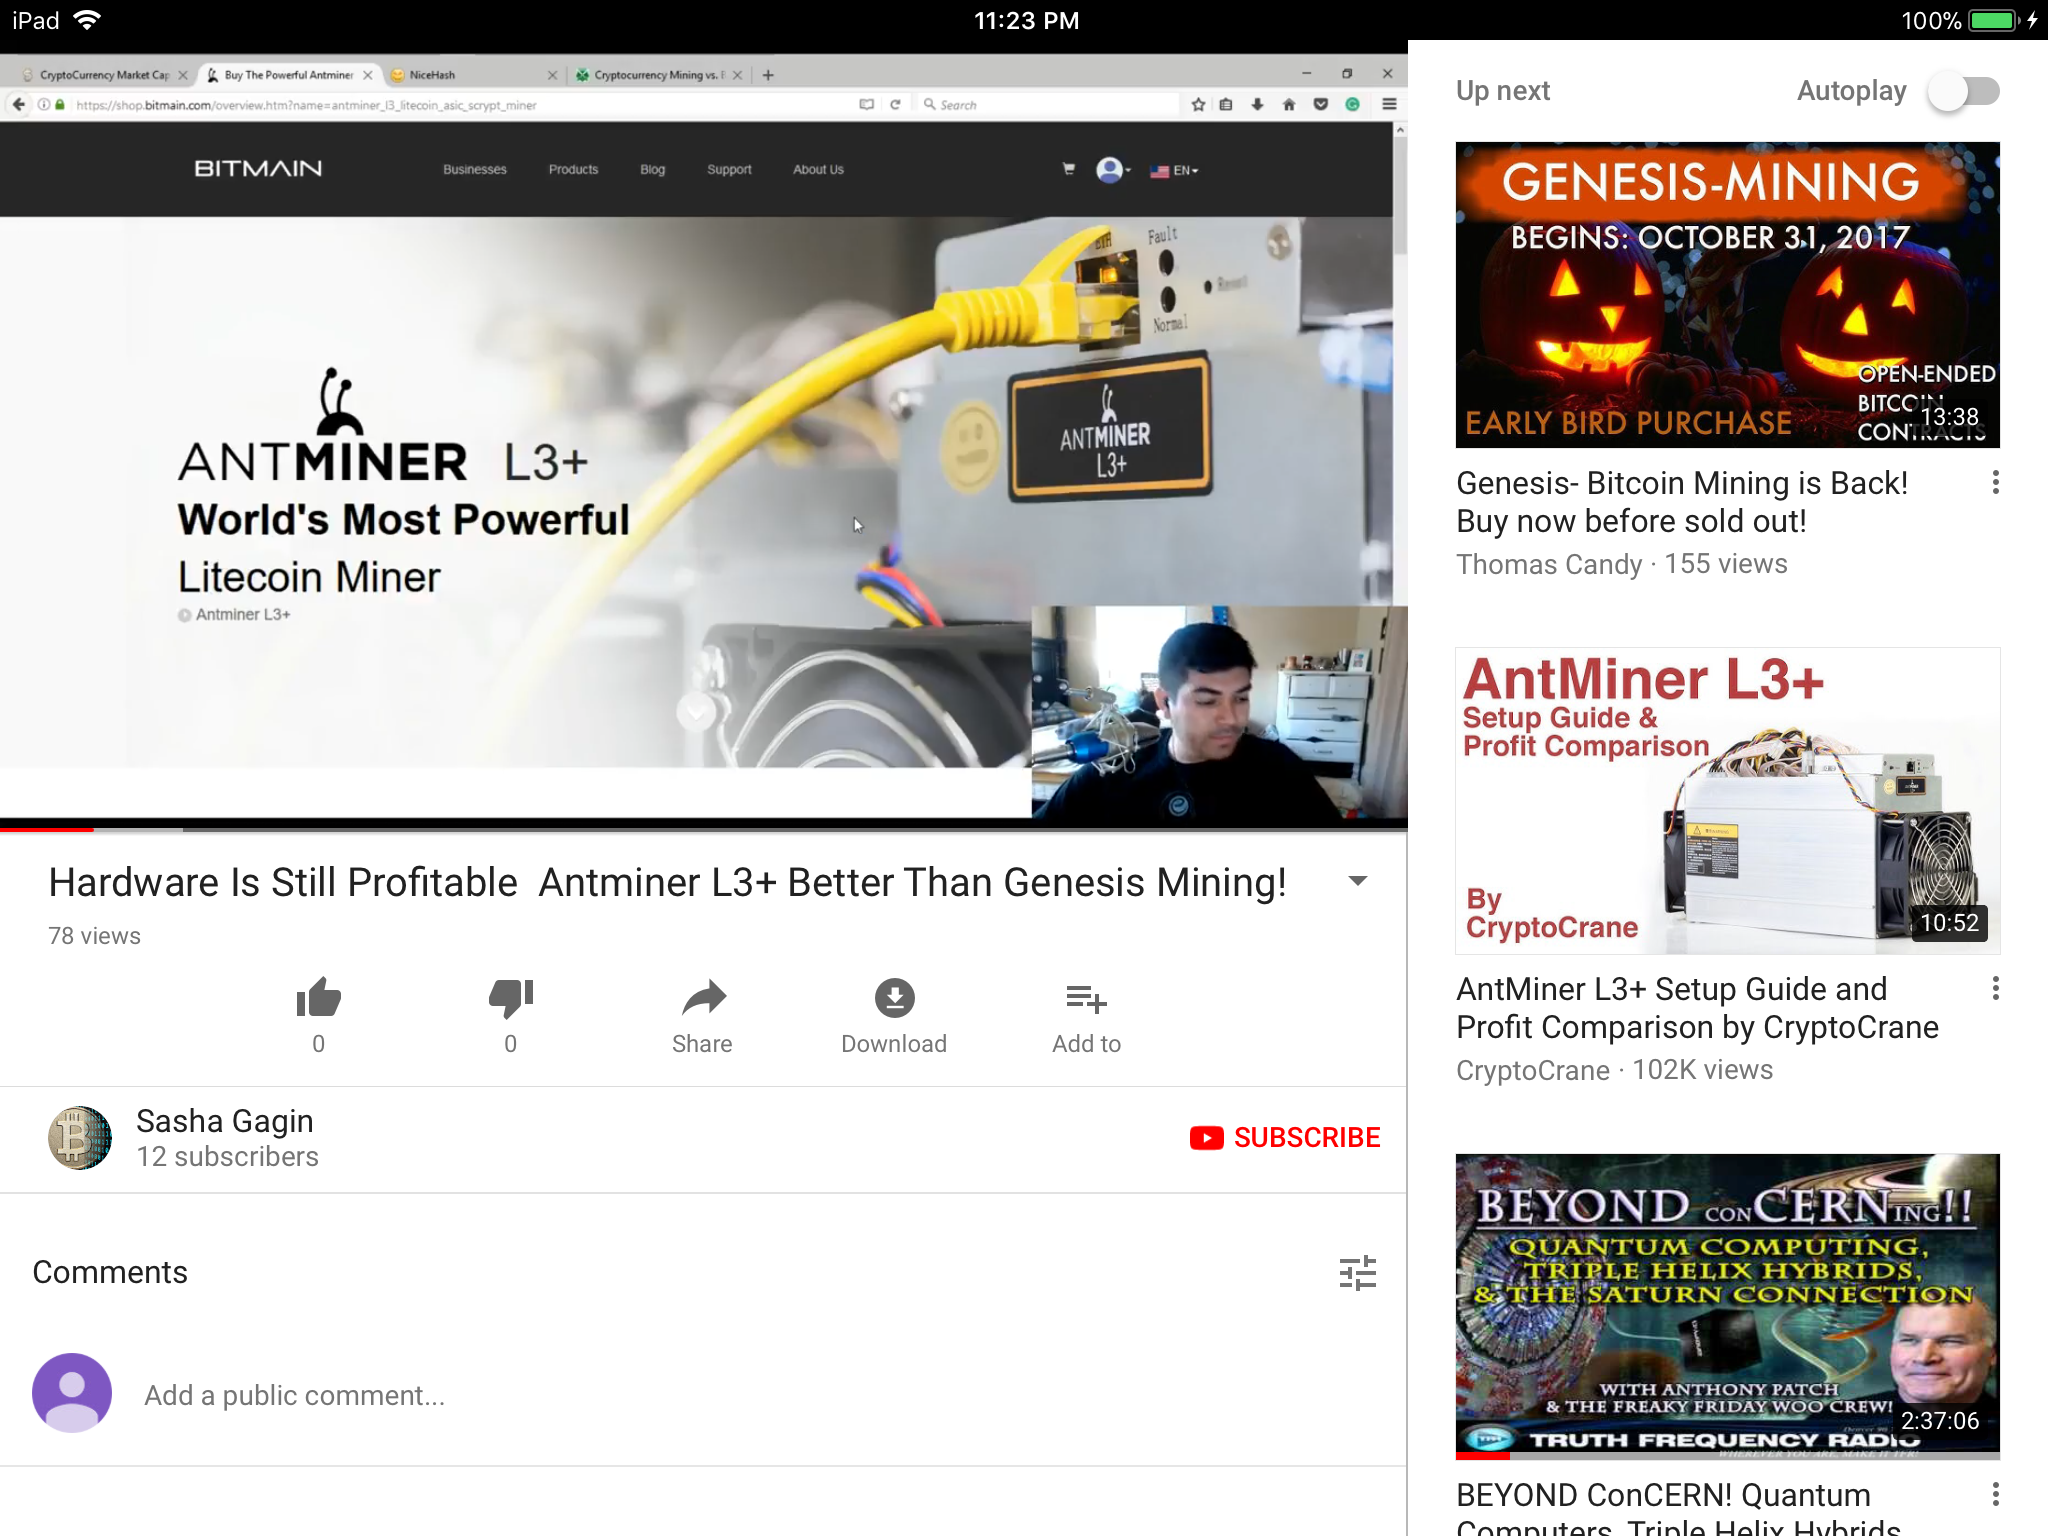The height and width of the screenshot is (1536, 2048).
Task: Subscribe to Sasha Gagin channel
Action: click(1285, 1138)
